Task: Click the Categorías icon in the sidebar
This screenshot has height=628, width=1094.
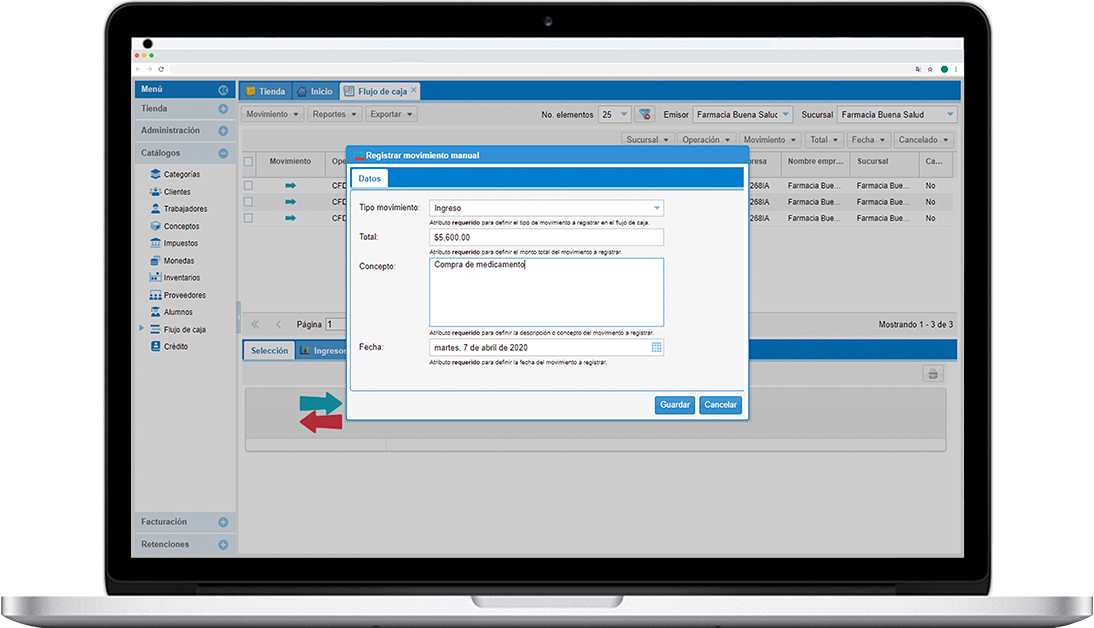Action: tap(155, 174)
